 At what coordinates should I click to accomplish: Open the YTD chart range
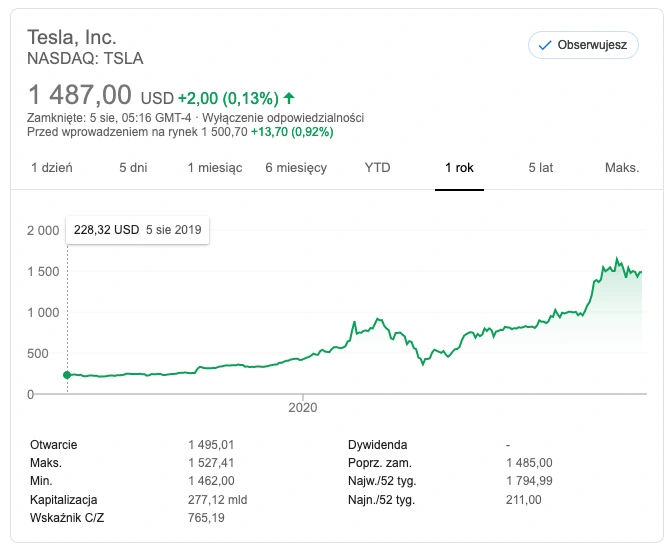point(377,167)
